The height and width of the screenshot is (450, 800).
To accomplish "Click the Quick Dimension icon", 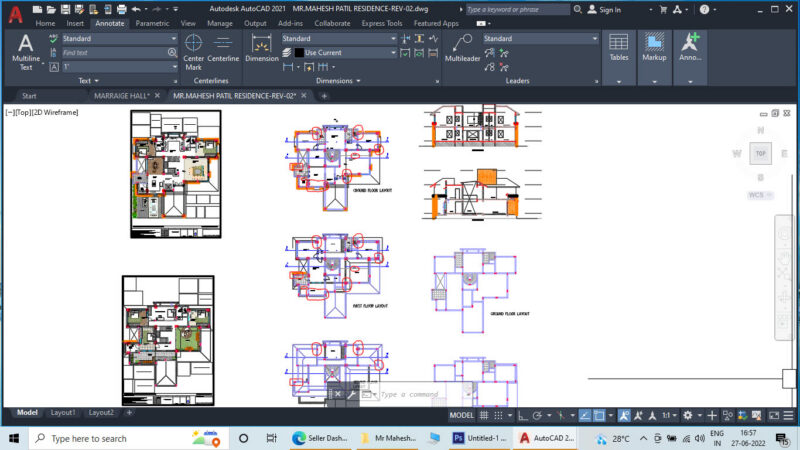I will click(309, 67).
